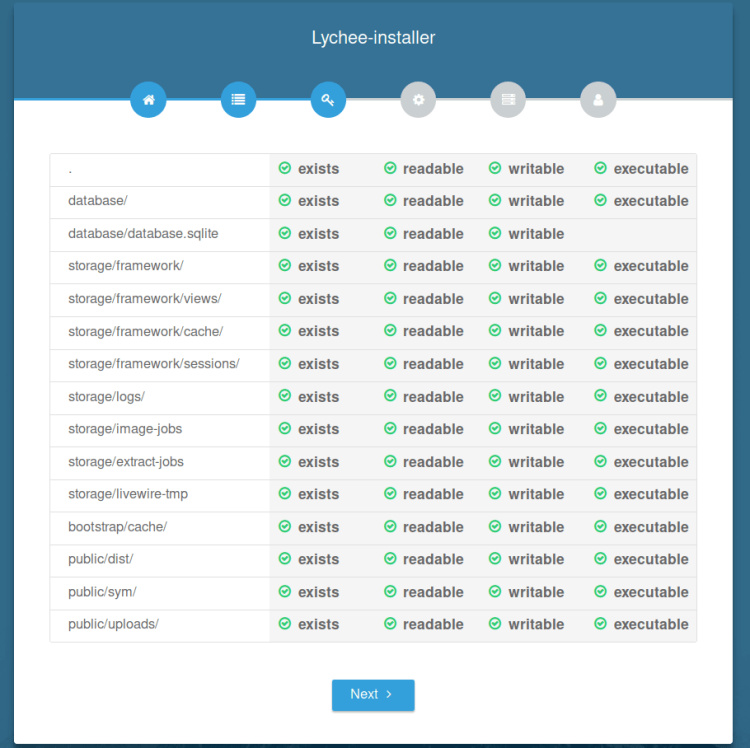Click the chevron arrow inside Next button
The height and width of the screenshot is (748, 750).
click(x=389, y=695)
